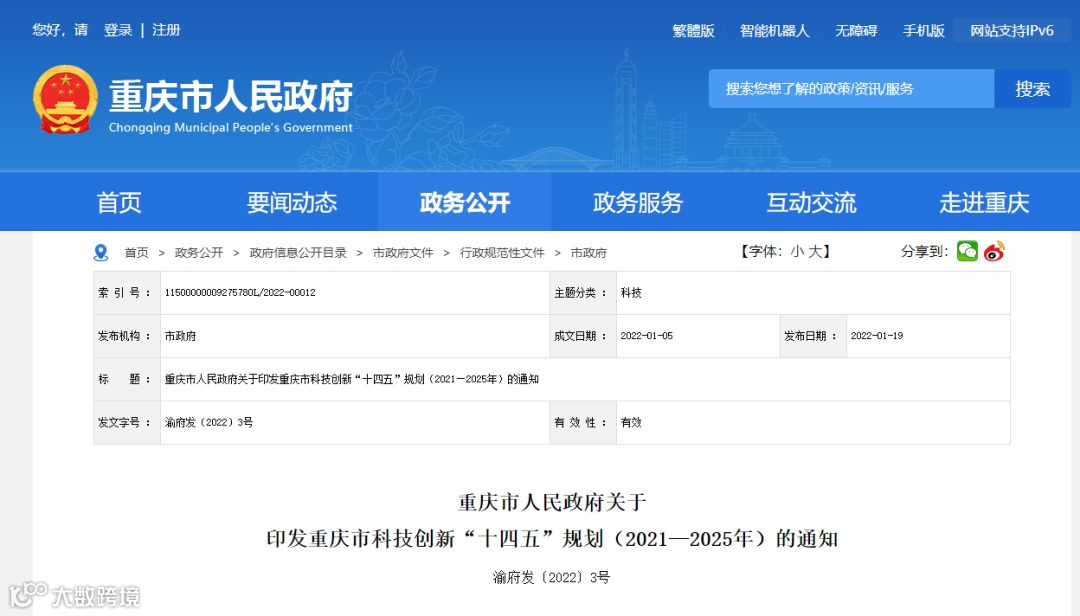Open the 注册 link
Image resolution: width=1080 pixels, height=616 pixels.
click(166, 30)
